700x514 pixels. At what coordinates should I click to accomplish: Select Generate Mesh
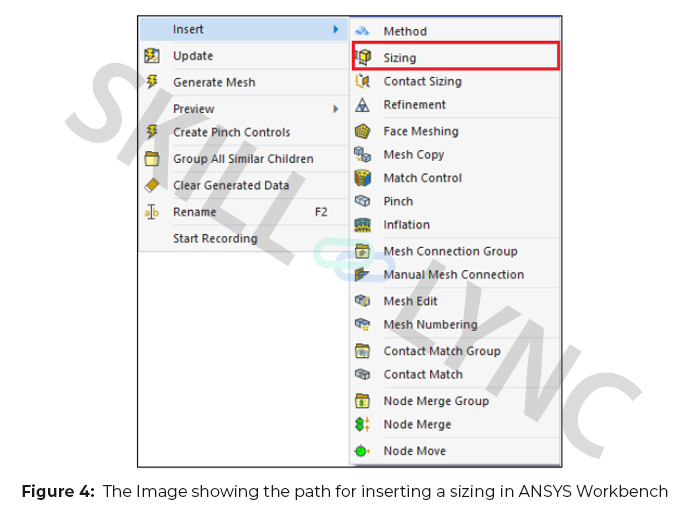pyautogui.click(x=244, y=82)
